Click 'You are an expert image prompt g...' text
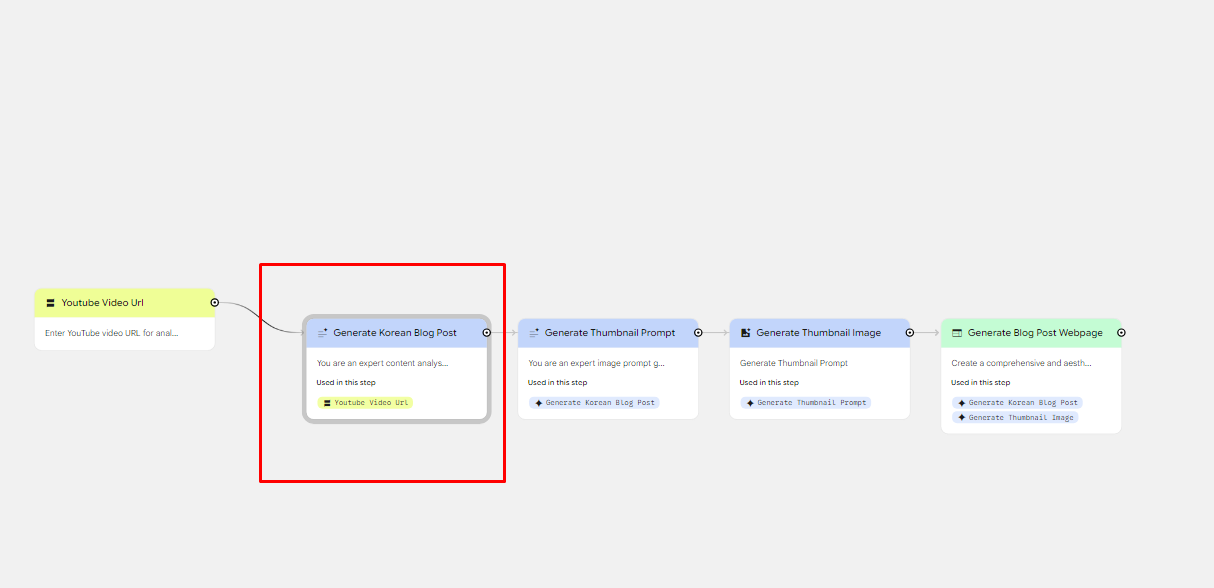The height and width of the screenshot is (588, 1214). [597, 363]
